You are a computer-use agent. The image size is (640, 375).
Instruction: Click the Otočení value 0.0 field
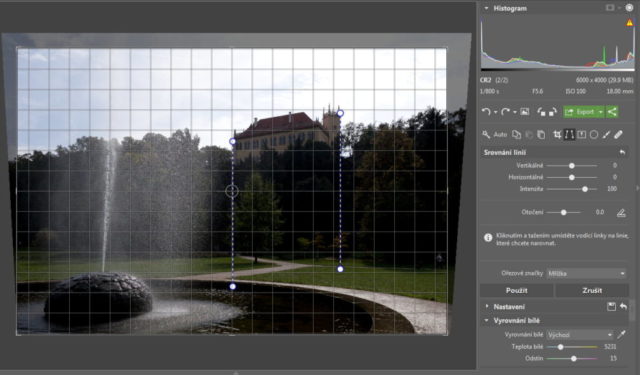(600, 212)
